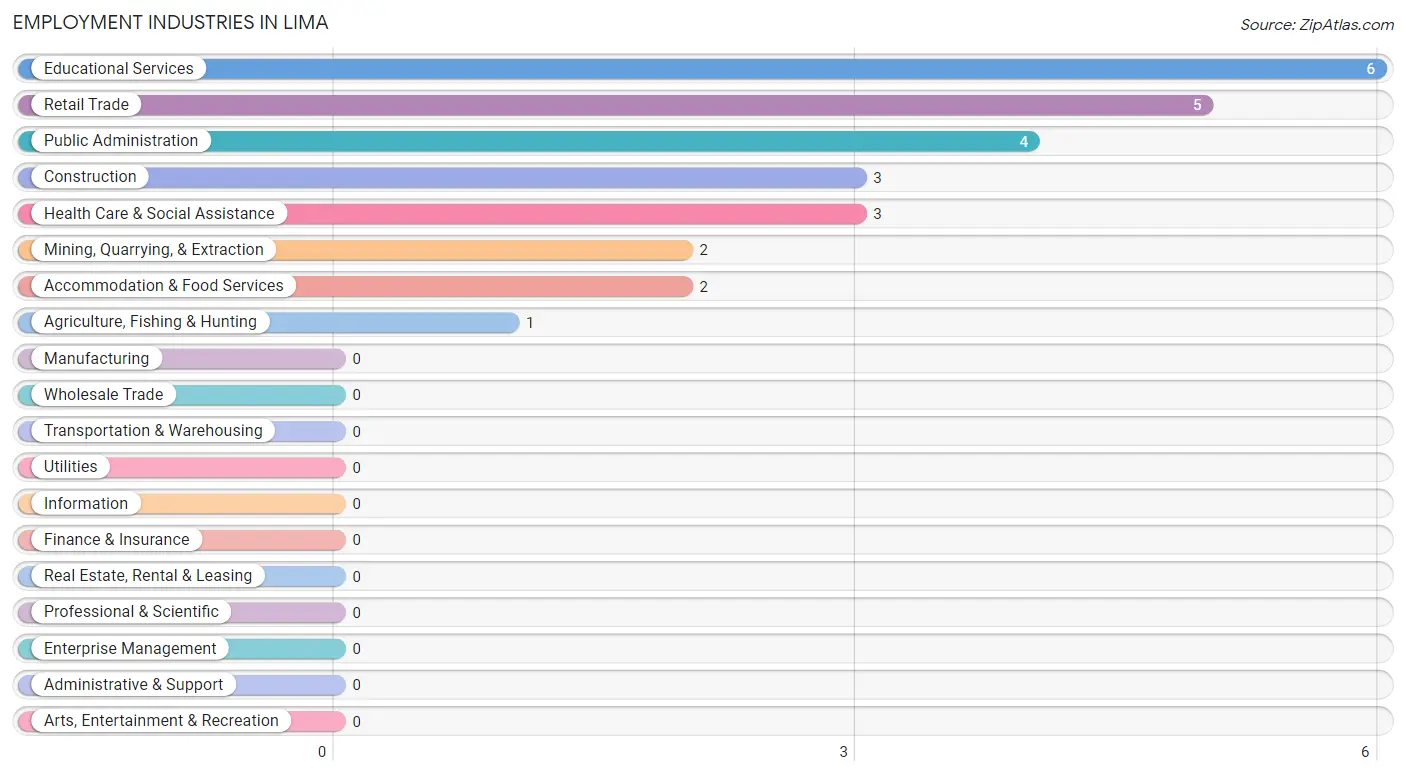Click value 2 next to Accommodation bar
Screen dimensions: 1406x776
(x=704, y=287)
